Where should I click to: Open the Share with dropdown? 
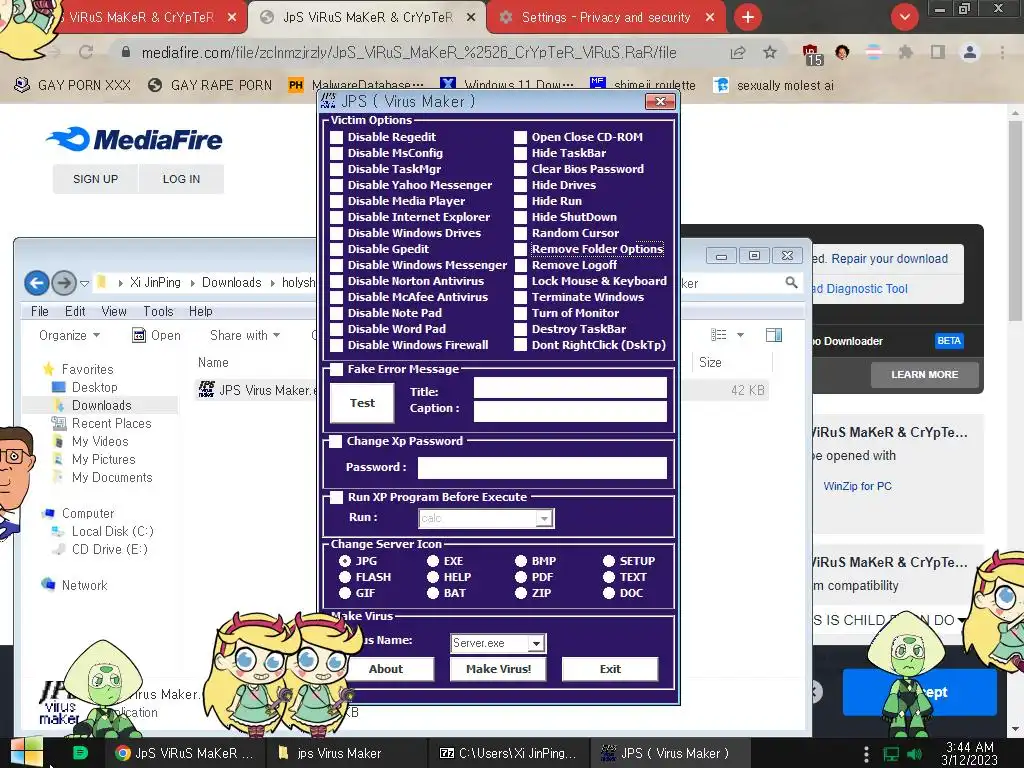click(x=245, y=335)
